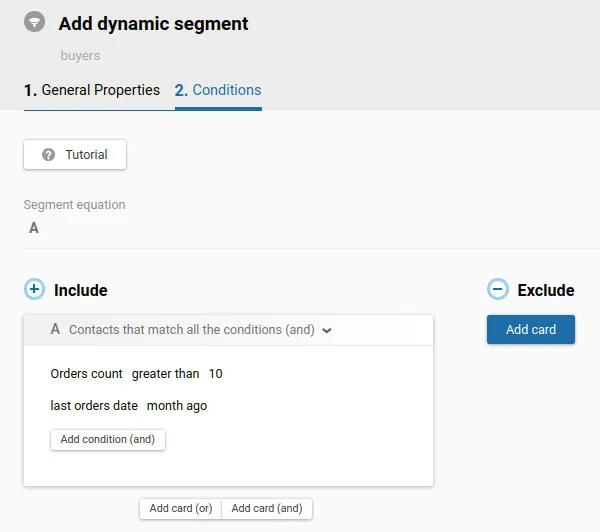Screen dimensions: 600x532
Task: Switch to the General Properties tab
Action: click(x=92, y=90)
